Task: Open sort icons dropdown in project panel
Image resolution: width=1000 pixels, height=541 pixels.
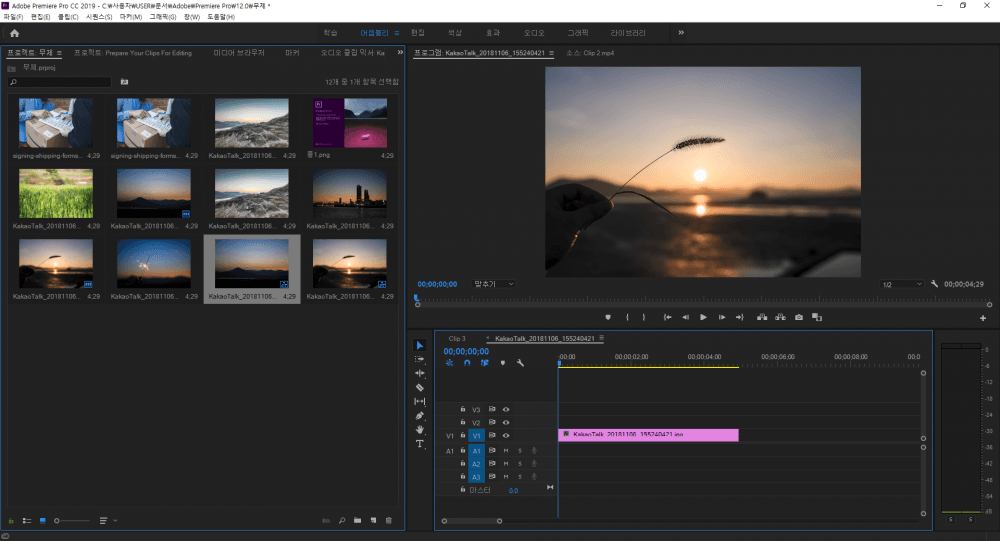Action: 108,521
